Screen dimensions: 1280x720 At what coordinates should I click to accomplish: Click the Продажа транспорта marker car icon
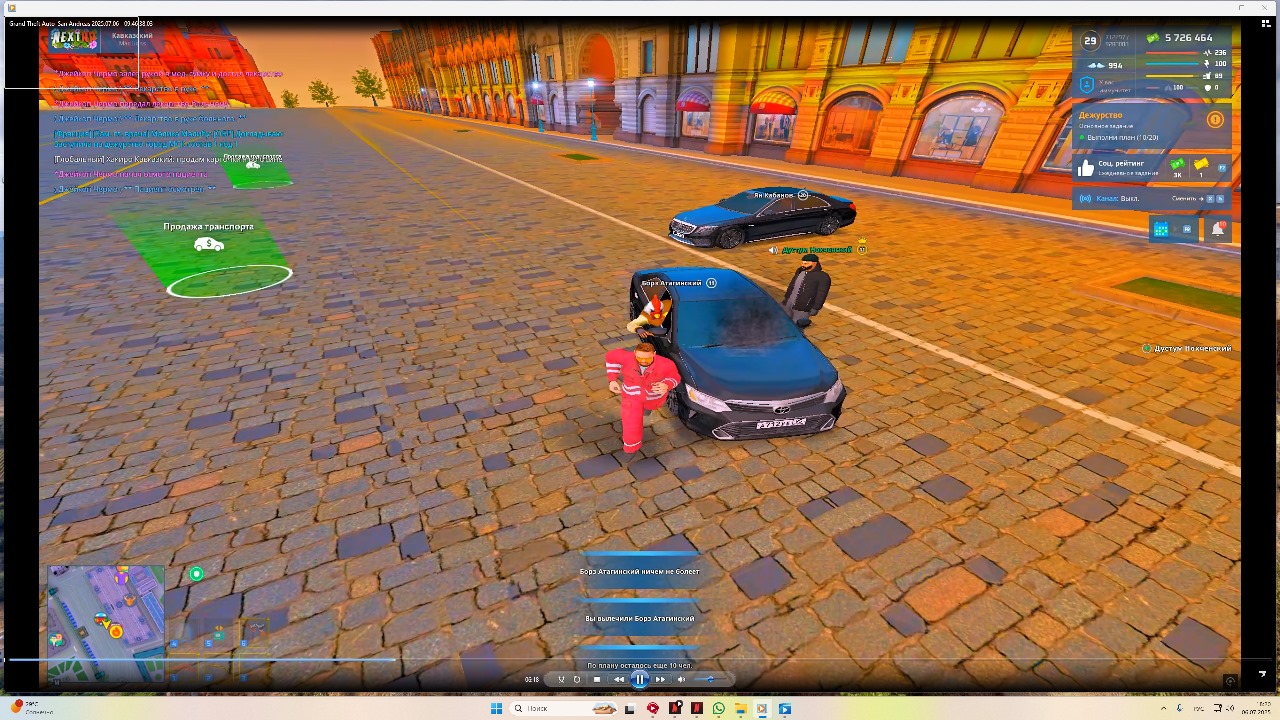[209, 244]
